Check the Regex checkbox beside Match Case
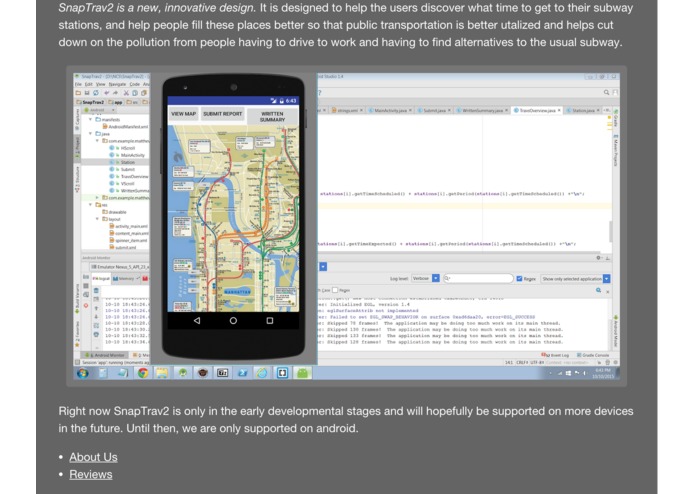Viewport: 695px width, 494px height. [335, 290]
